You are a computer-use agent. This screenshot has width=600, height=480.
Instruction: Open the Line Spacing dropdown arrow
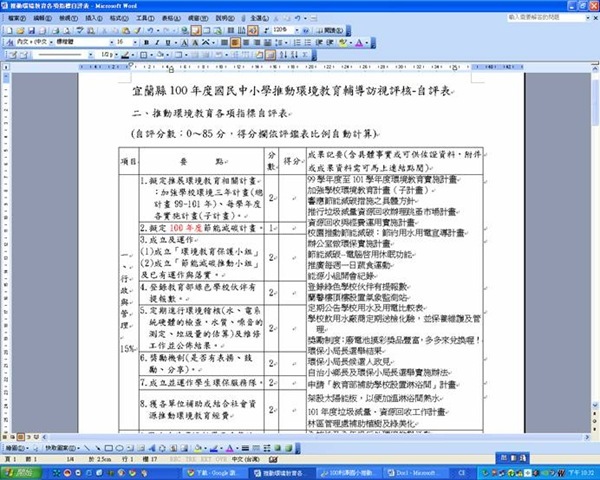[286, 42]
